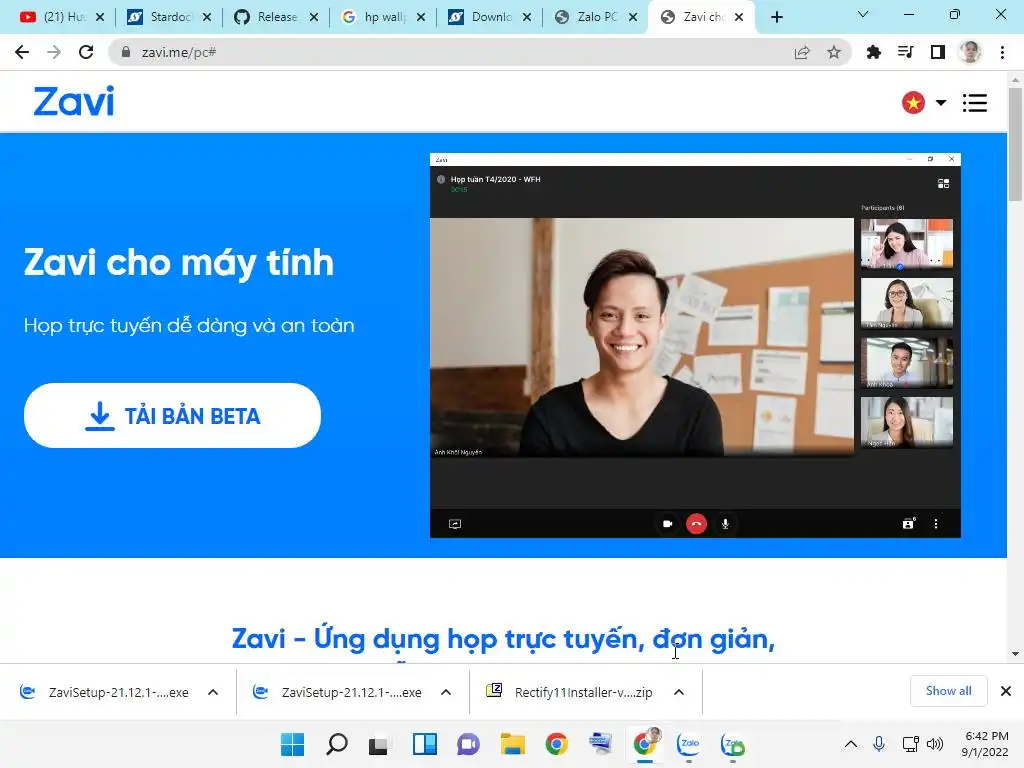The height and width of the screenshot is (768, 1024).
Task: Click the microphone tray icon
Action: 879,744
